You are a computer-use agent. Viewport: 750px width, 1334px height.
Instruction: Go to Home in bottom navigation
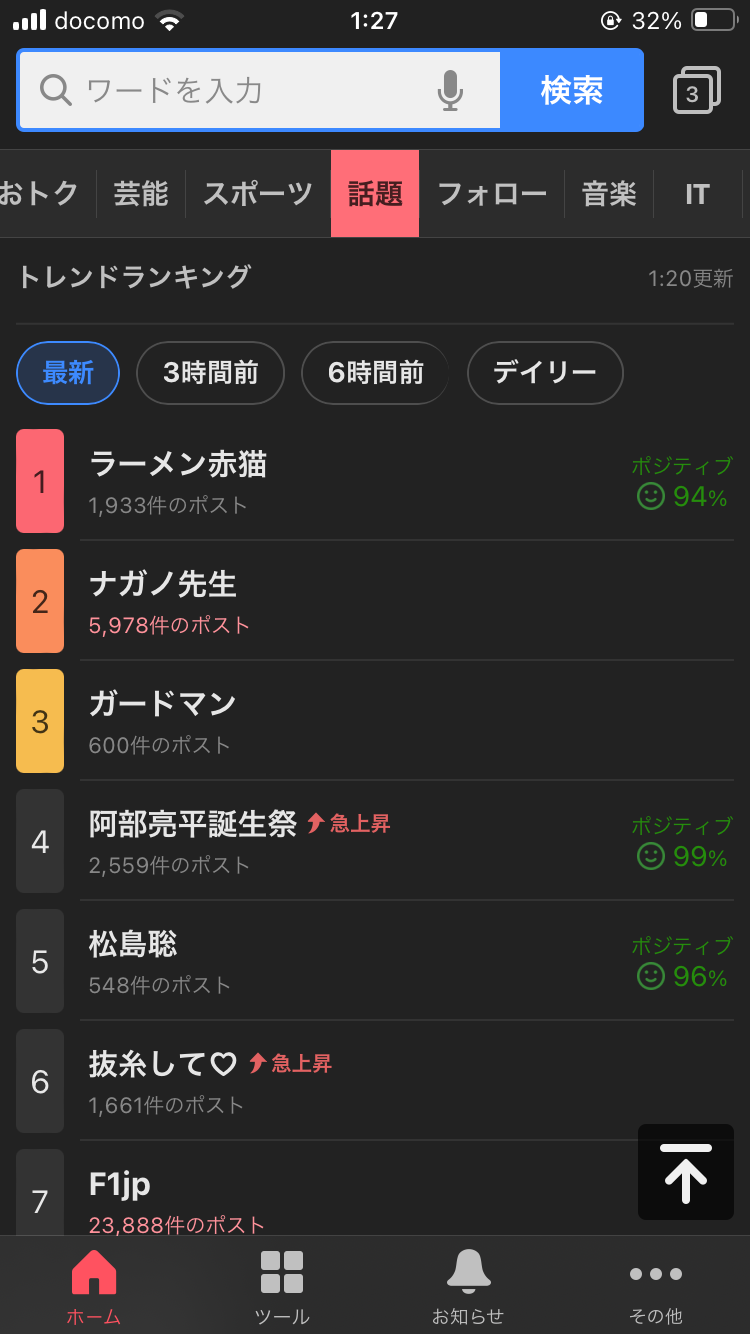tap(94, 1286)
